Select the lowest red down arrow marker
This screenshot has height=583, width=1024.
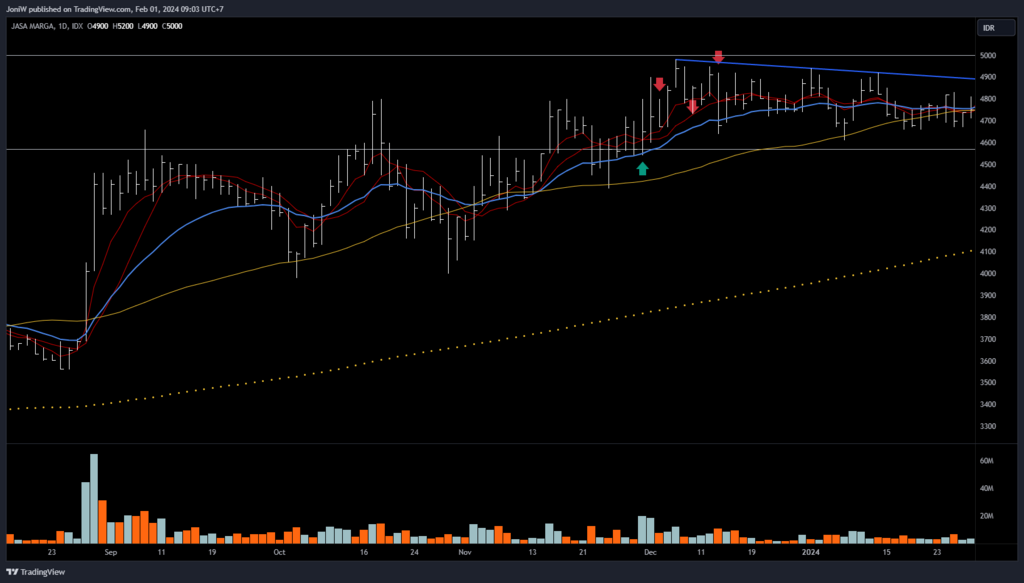(692, 106)
